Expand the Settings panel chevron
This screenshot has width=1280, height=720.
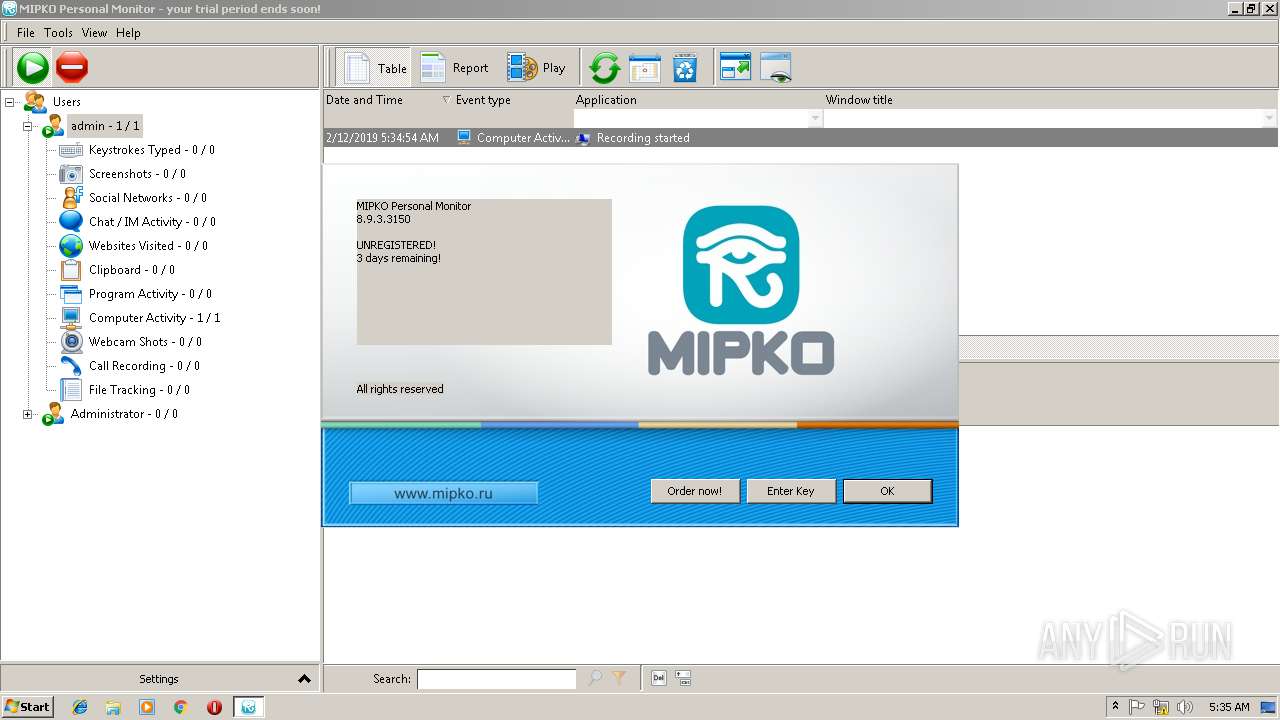[304, 679]
